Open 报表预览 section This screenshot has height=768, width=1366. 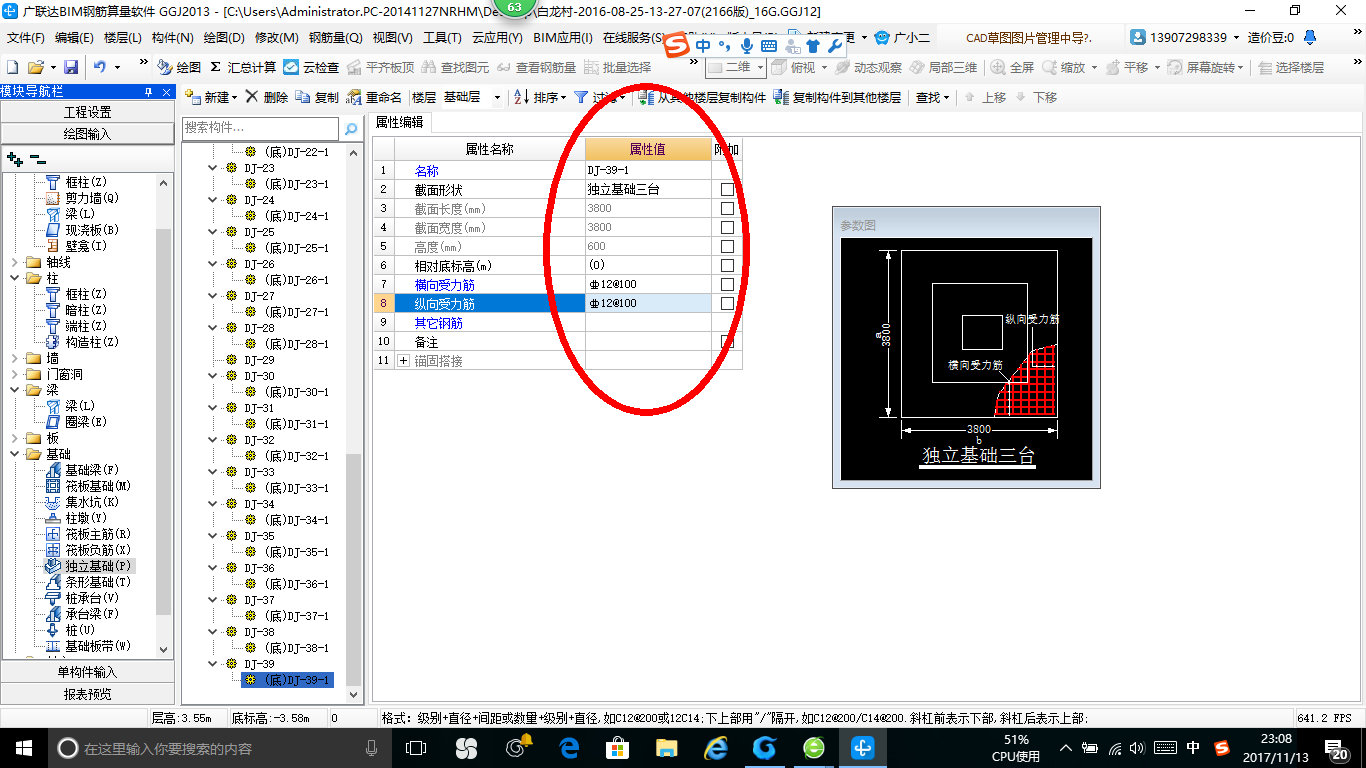(x=87, y=694)
